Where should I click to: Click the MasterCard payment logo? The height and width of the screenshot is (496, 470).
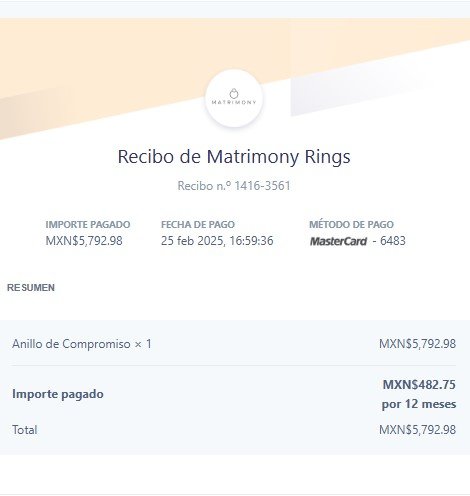click(x=338, y=241)
